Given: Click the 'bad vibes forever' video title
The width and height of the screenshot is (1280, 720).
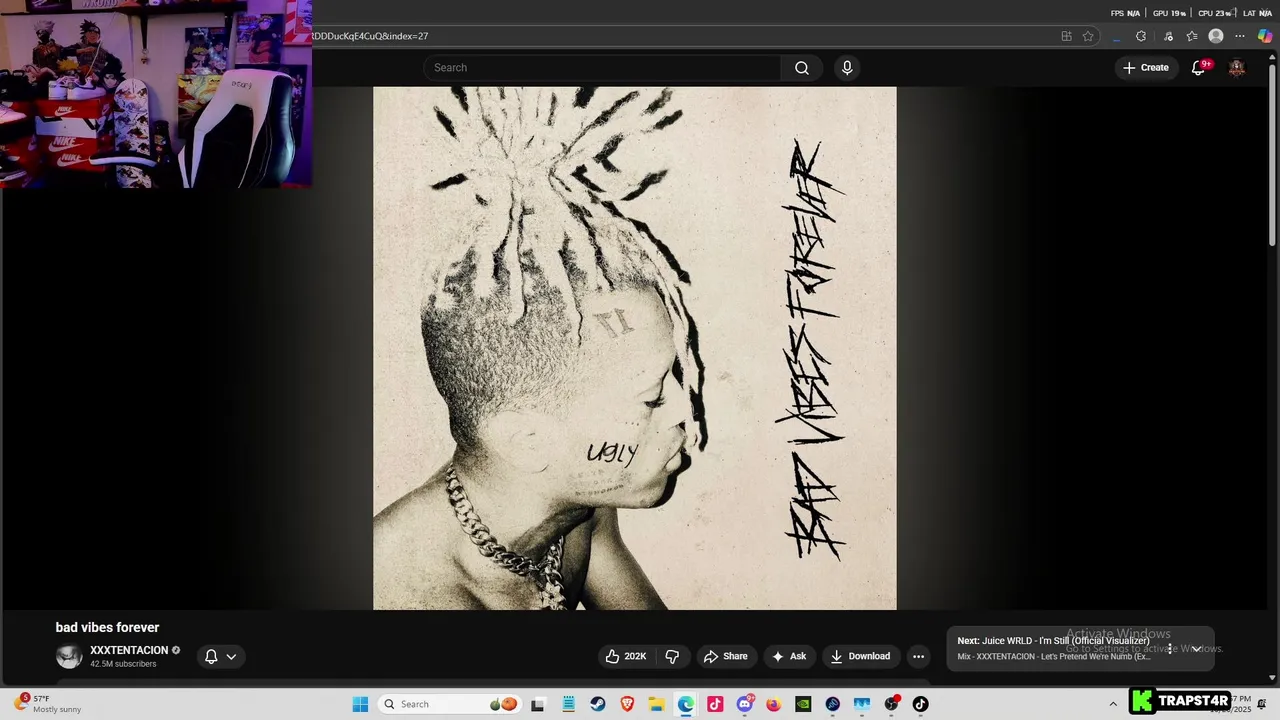Looking at the screenshot, I should coord(107,628).
